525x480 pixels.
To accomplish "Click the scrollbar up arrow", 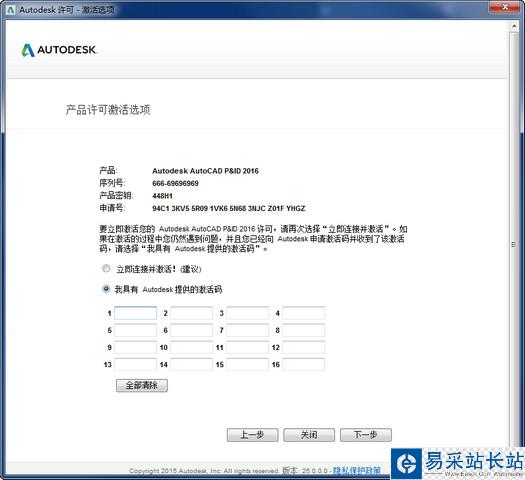I will tap(514, 26).
